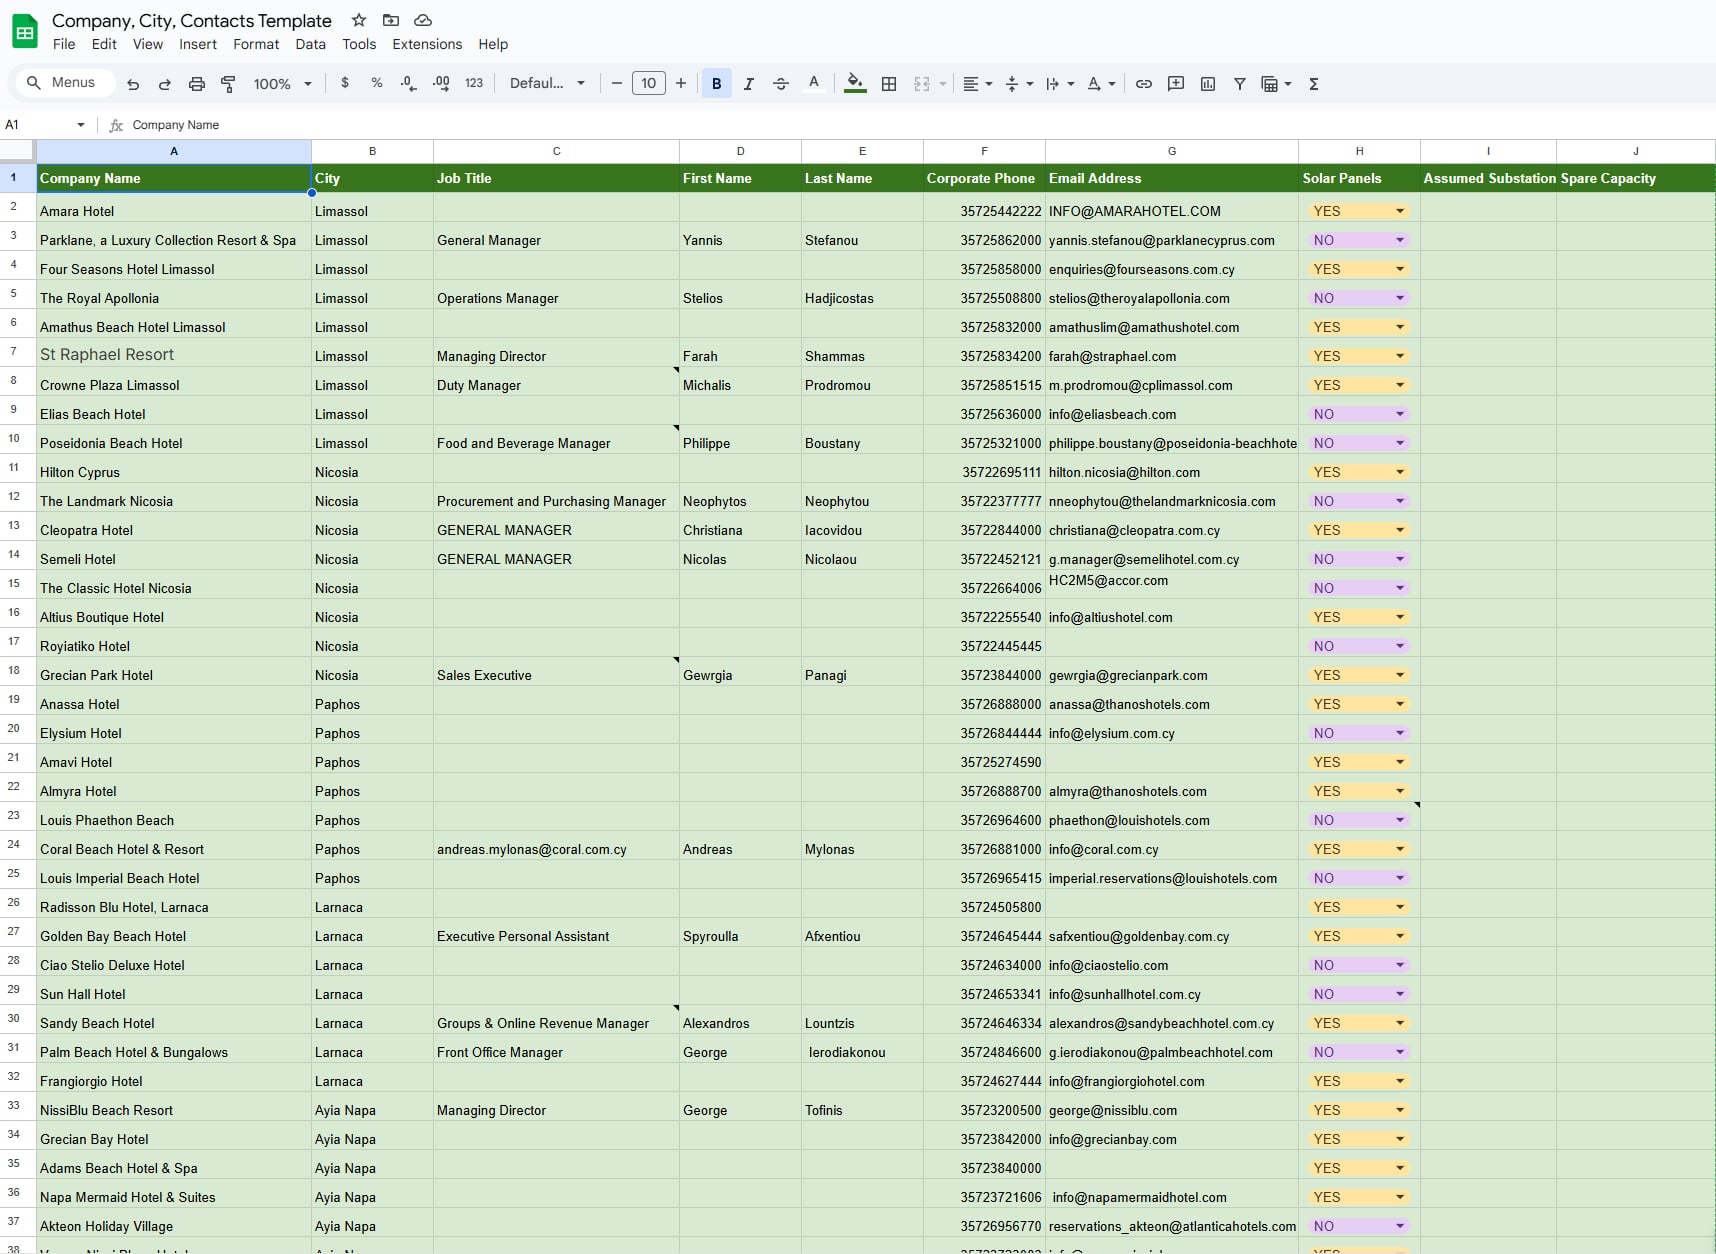This screenshot has height=1254, width=1716.
Task: Open the Solar Panels dropdown for Hilton Cyprus
Action: 1400,472
